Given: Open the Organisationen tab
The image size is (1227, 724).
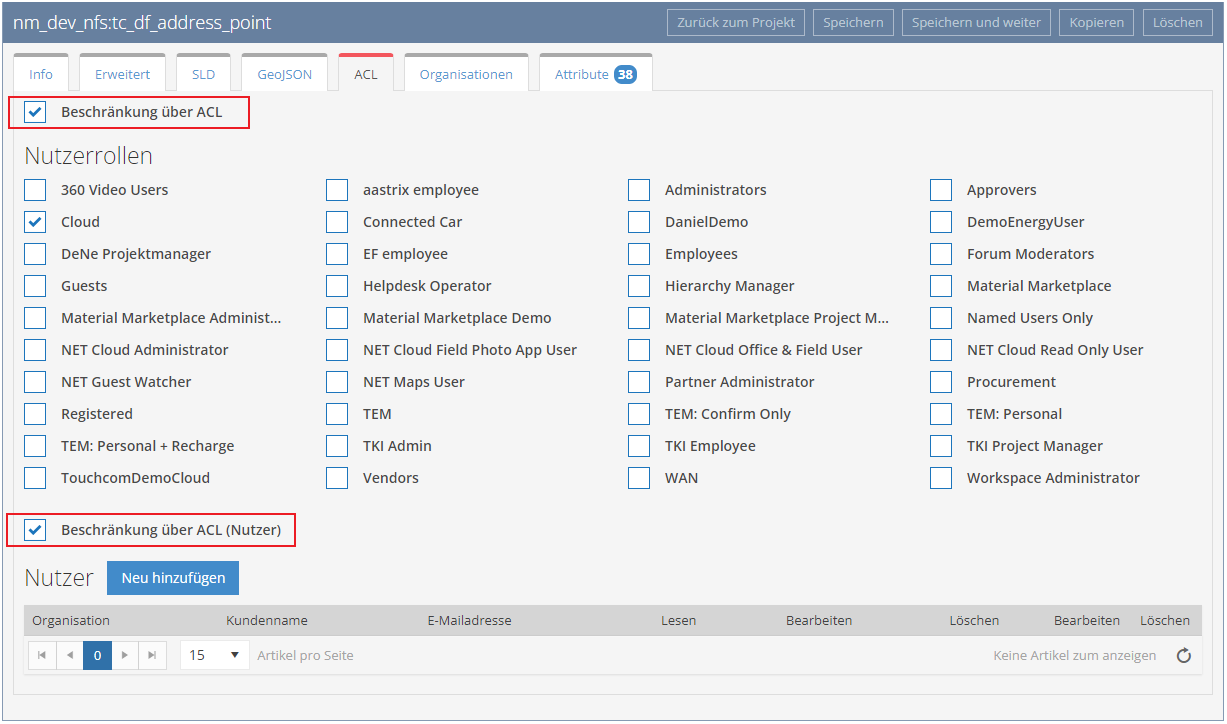Looking at the screenshot, I should [x=466, y=74].
